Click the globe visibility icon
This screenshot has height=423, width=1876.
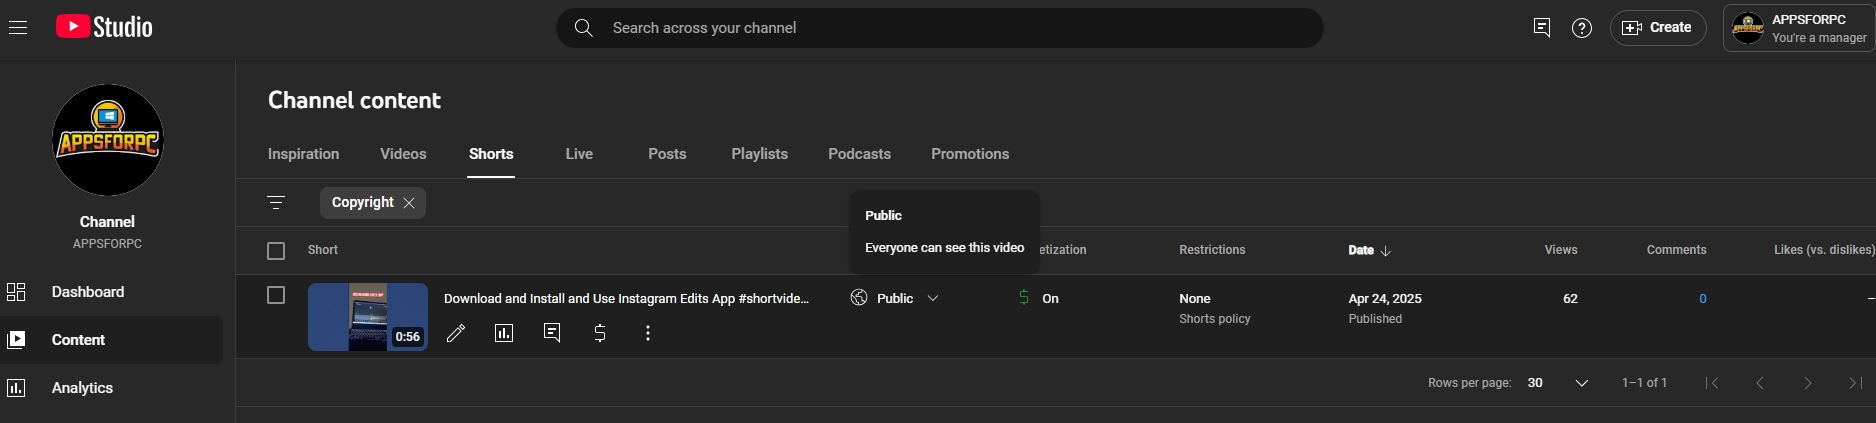point(859,297)
